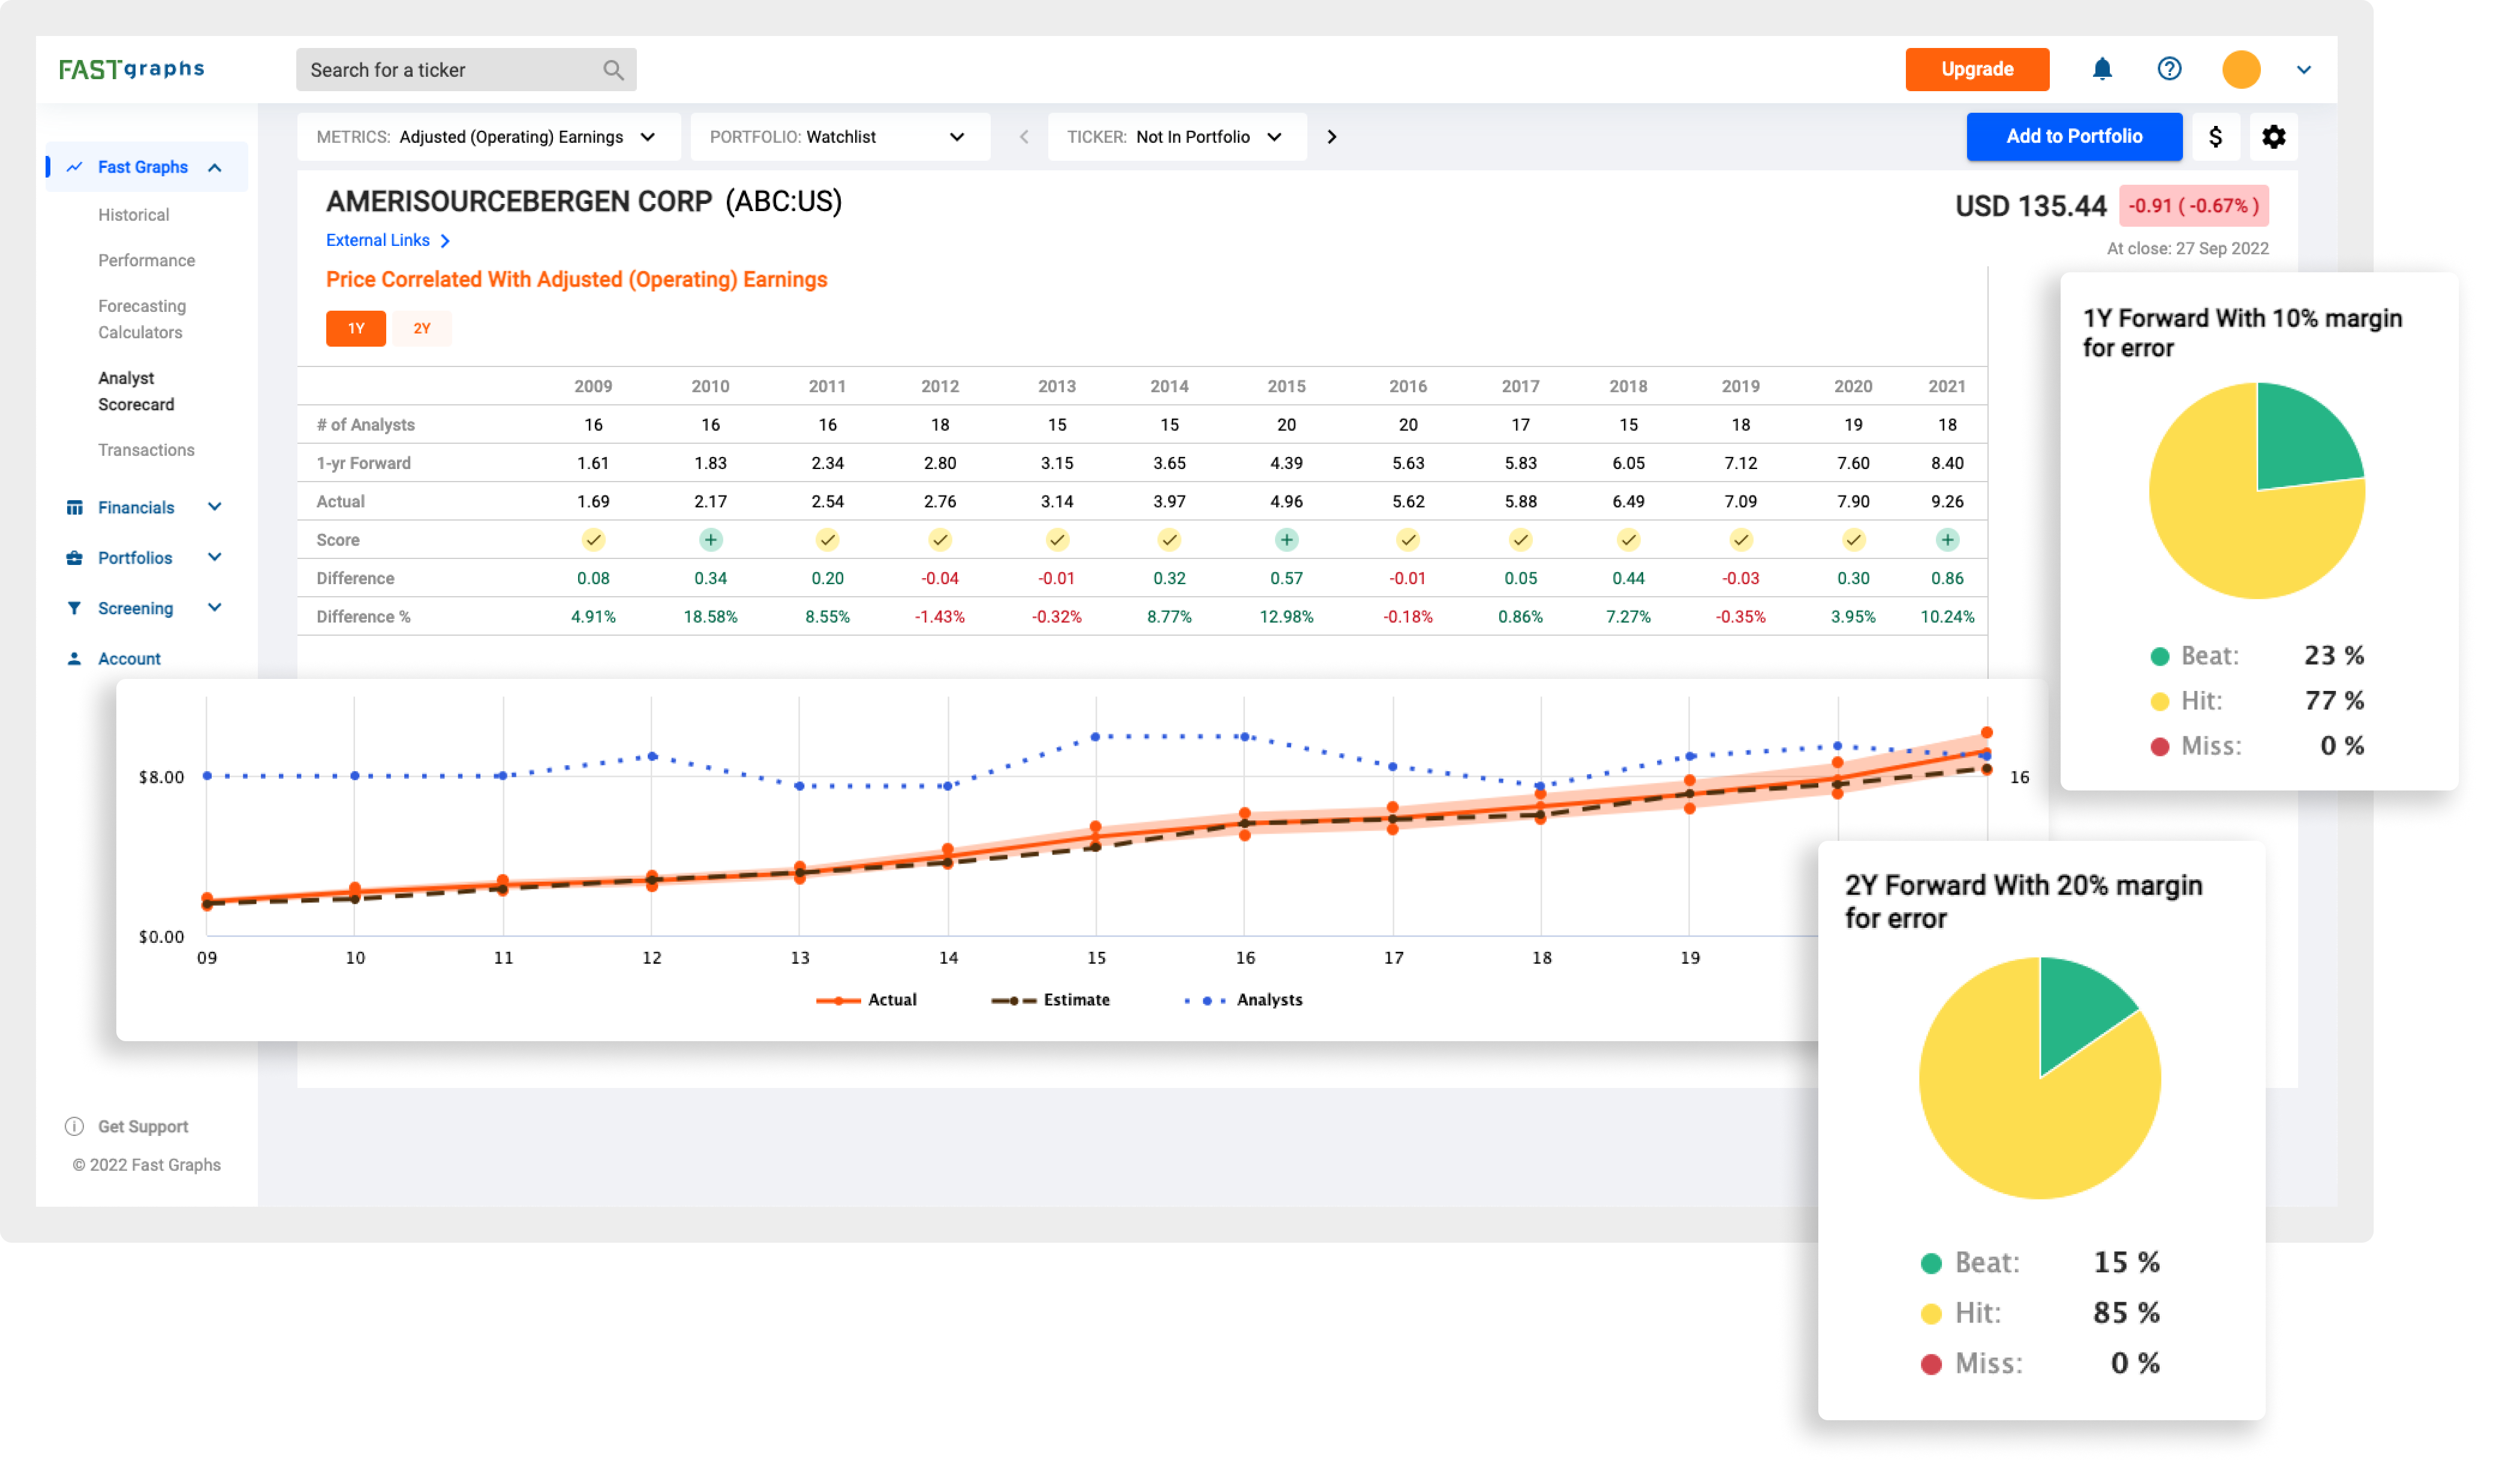Click the Financials table icon

coord(74,507)
